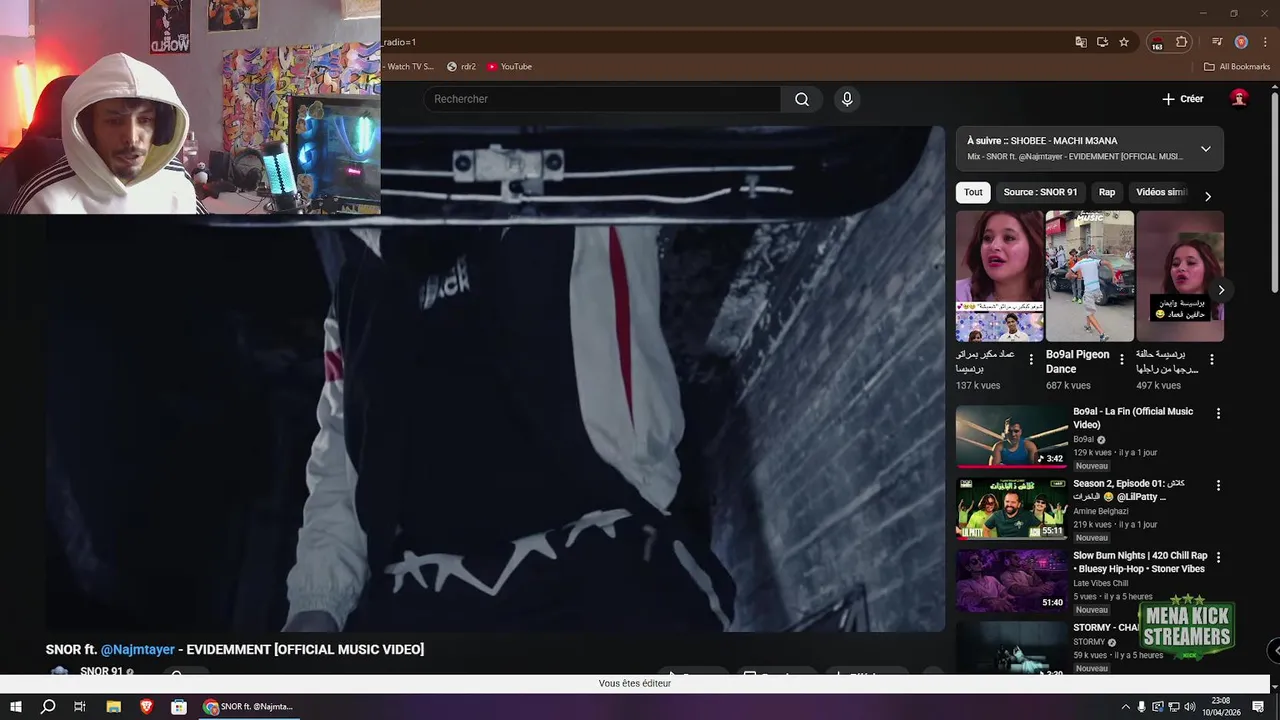This screenshot has width=1280, height=720.
Task: Select the Source : SNOR 91 chip
Action: coord(1040,192)
